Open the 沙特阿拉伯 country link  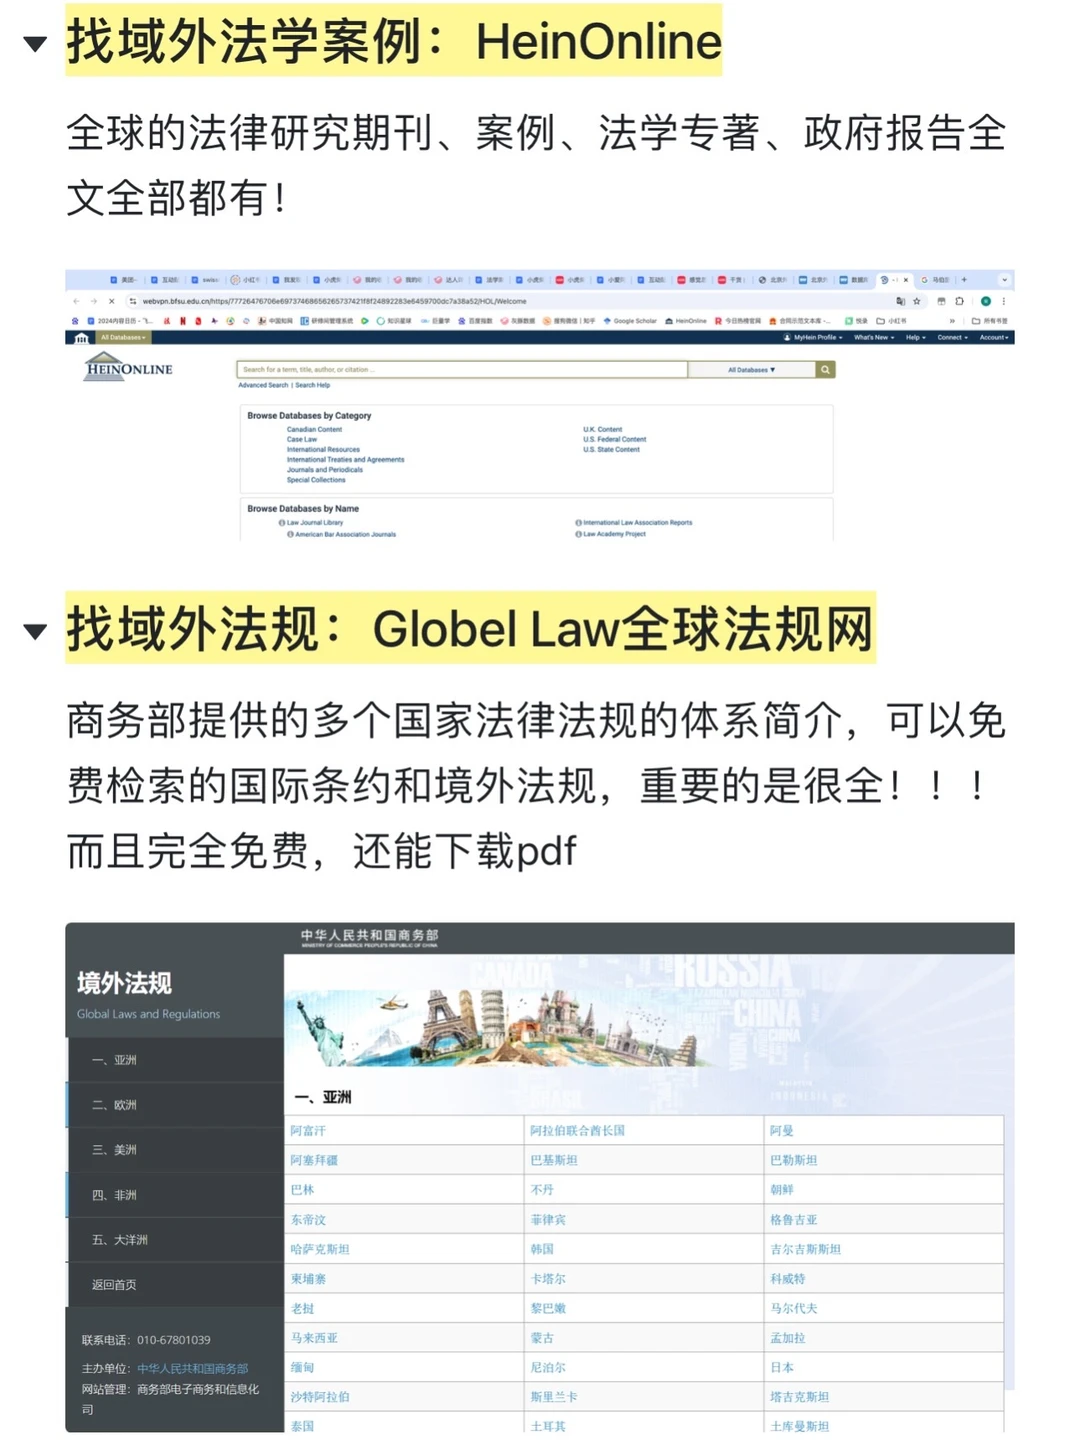point(320,1397)
